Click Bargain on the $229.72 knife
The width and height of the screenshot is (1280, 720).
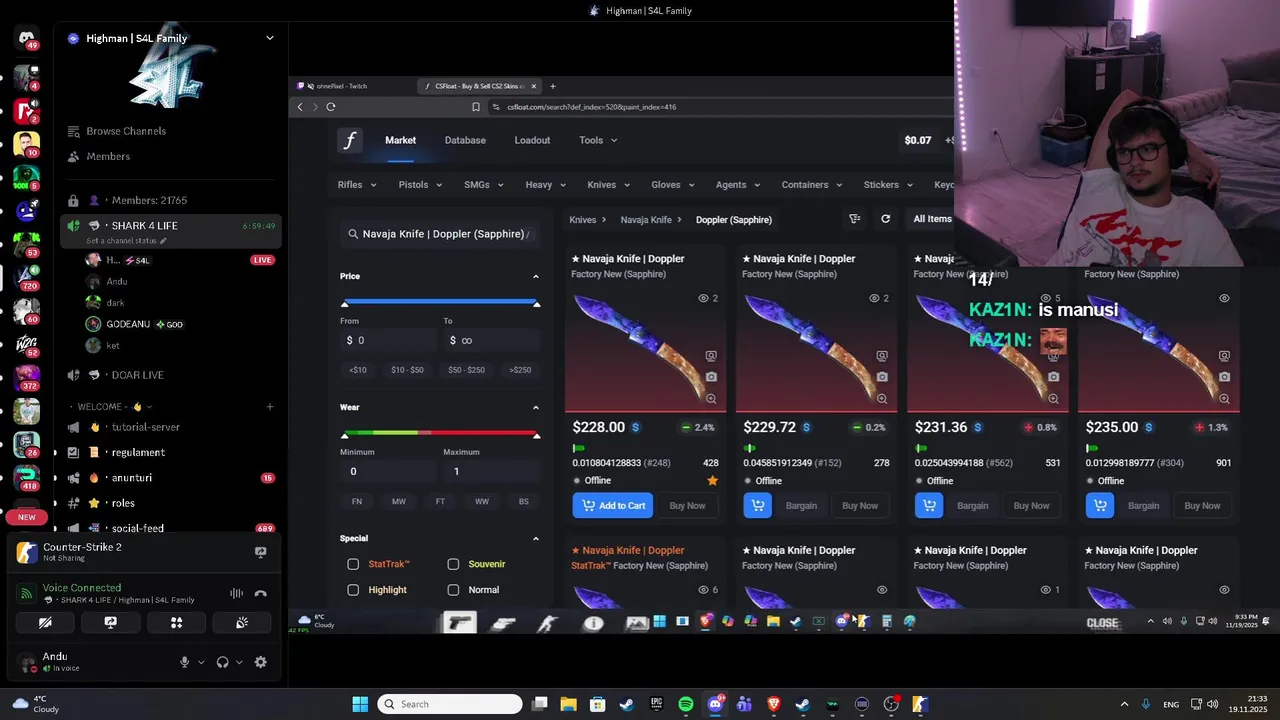801,505
